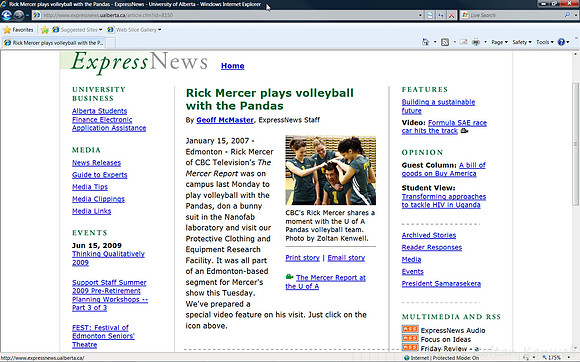Open A bill of goods on Buy America link
The width and height of the screenshot is (580, 362).
444,169
